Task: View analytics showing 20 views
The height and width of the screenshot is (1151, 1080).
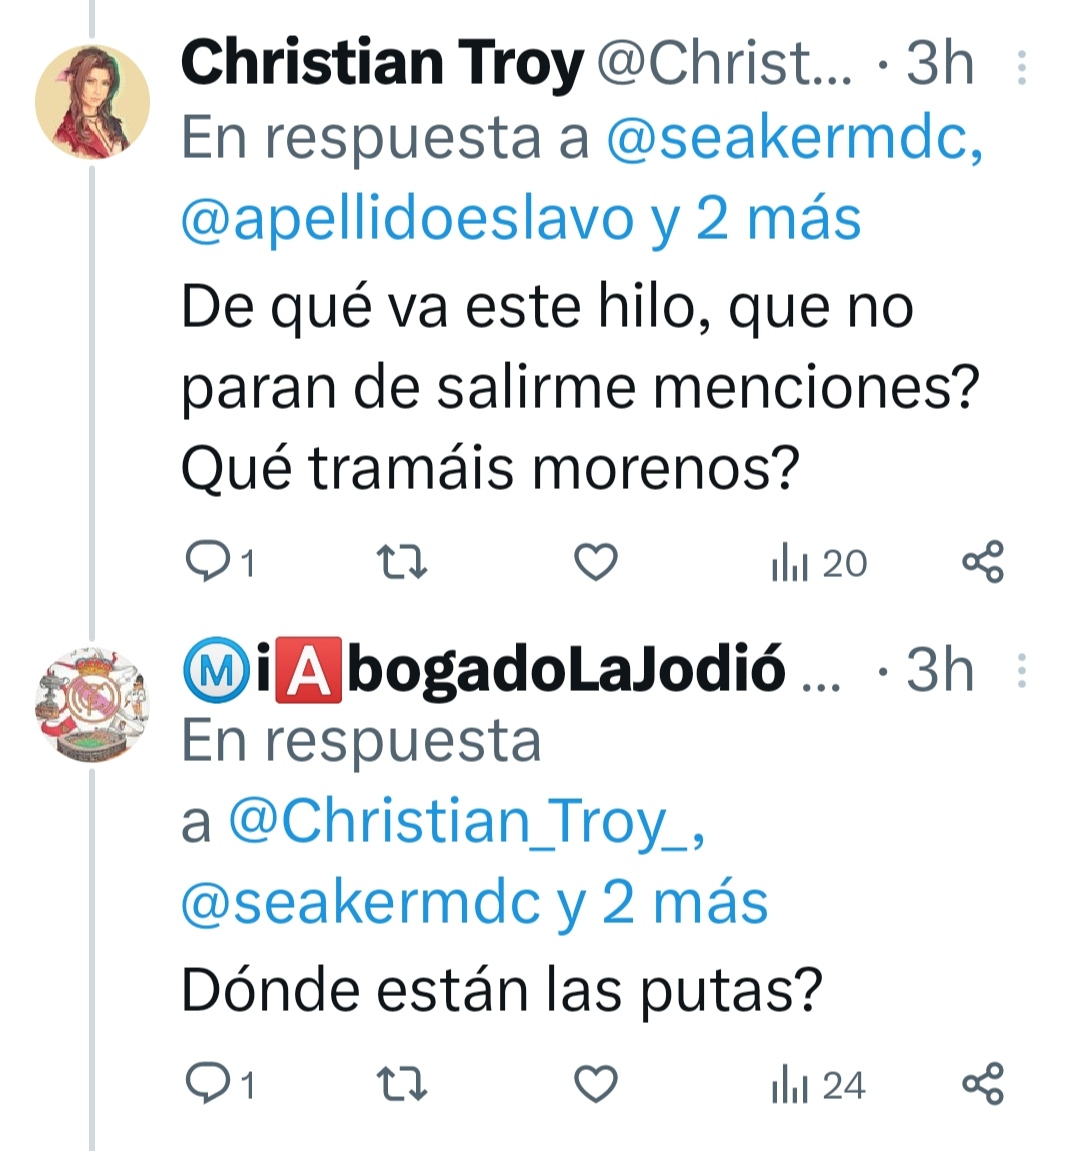Action: (x=819, y=564)
